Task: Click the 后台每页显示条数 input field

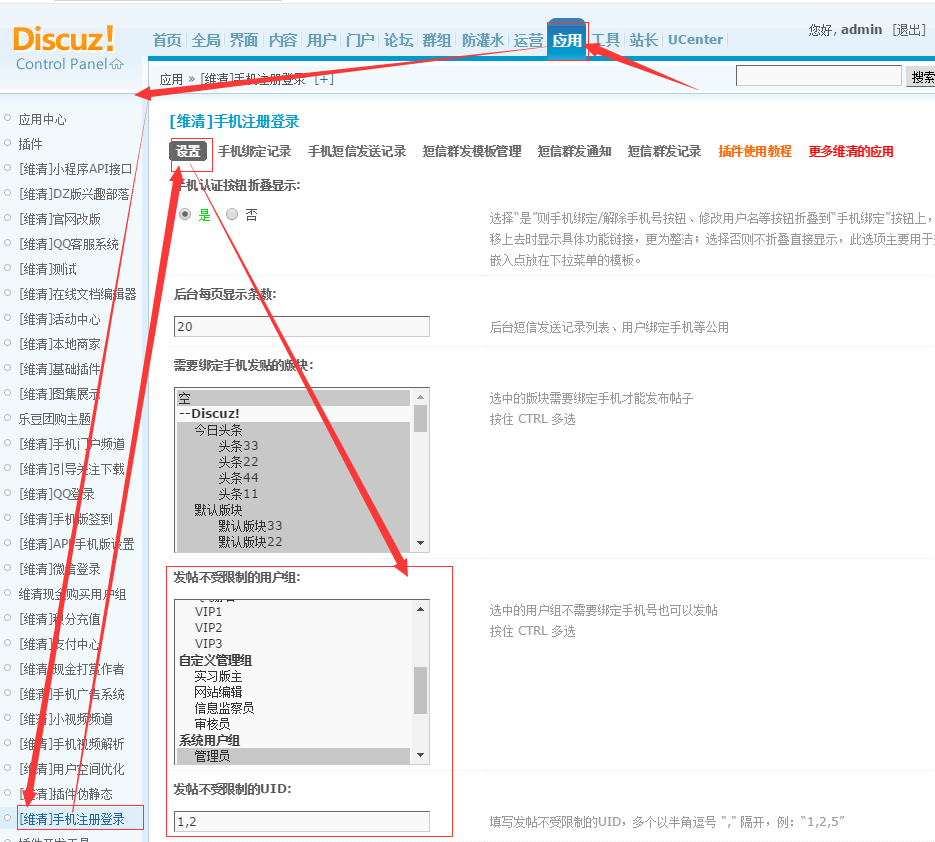Action: [x=302, y=327]
